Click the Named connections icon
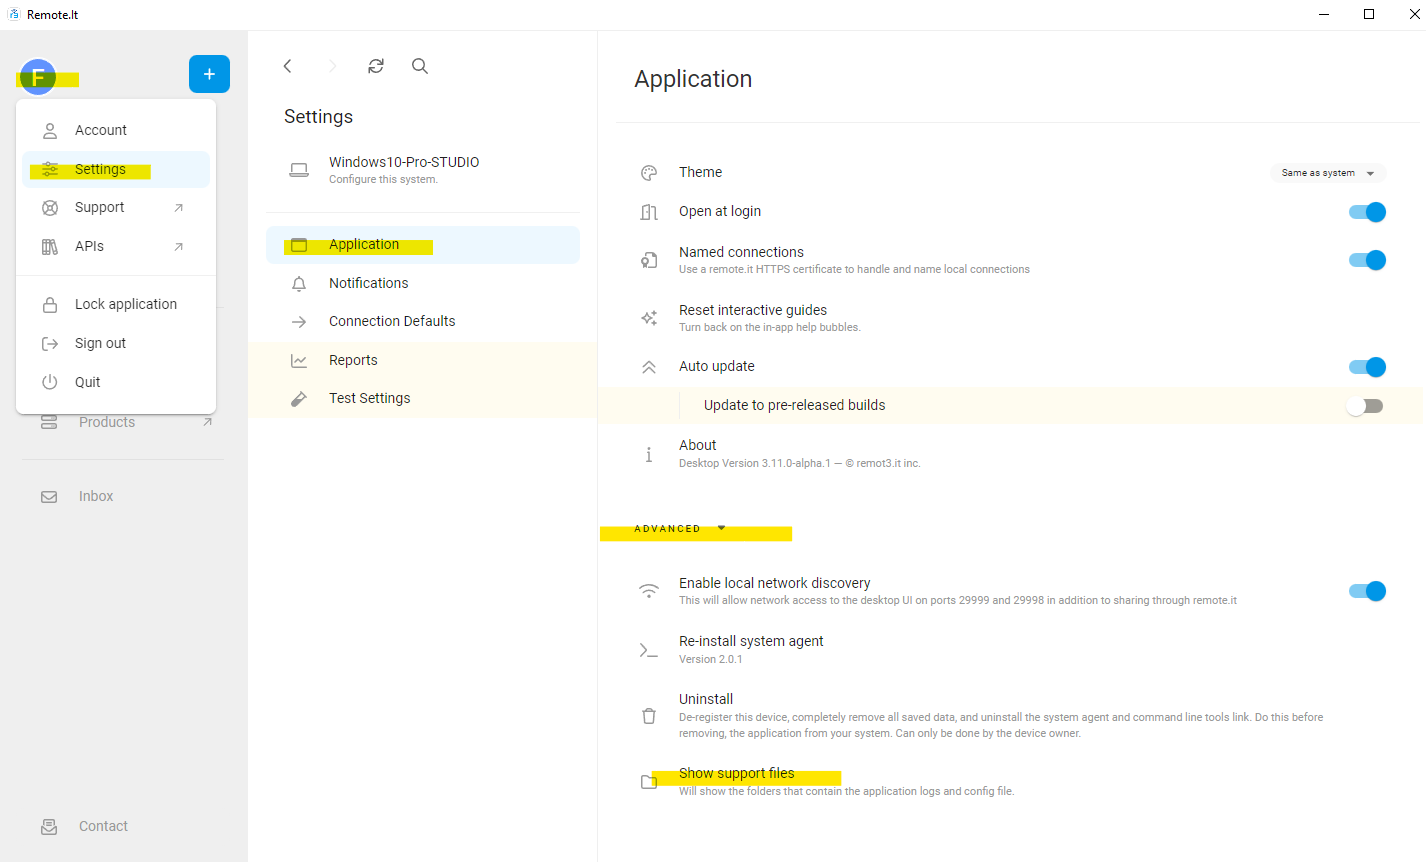The image size is (1426, 862). coord(649,260)
